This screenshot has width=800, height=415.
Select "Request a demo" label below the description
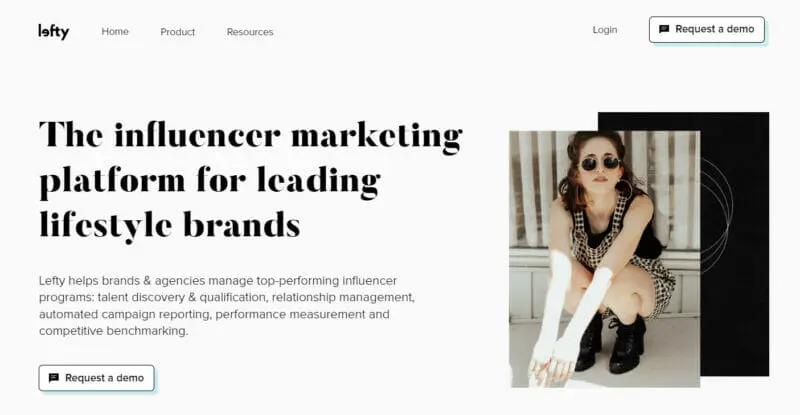[x=105, y=378]
